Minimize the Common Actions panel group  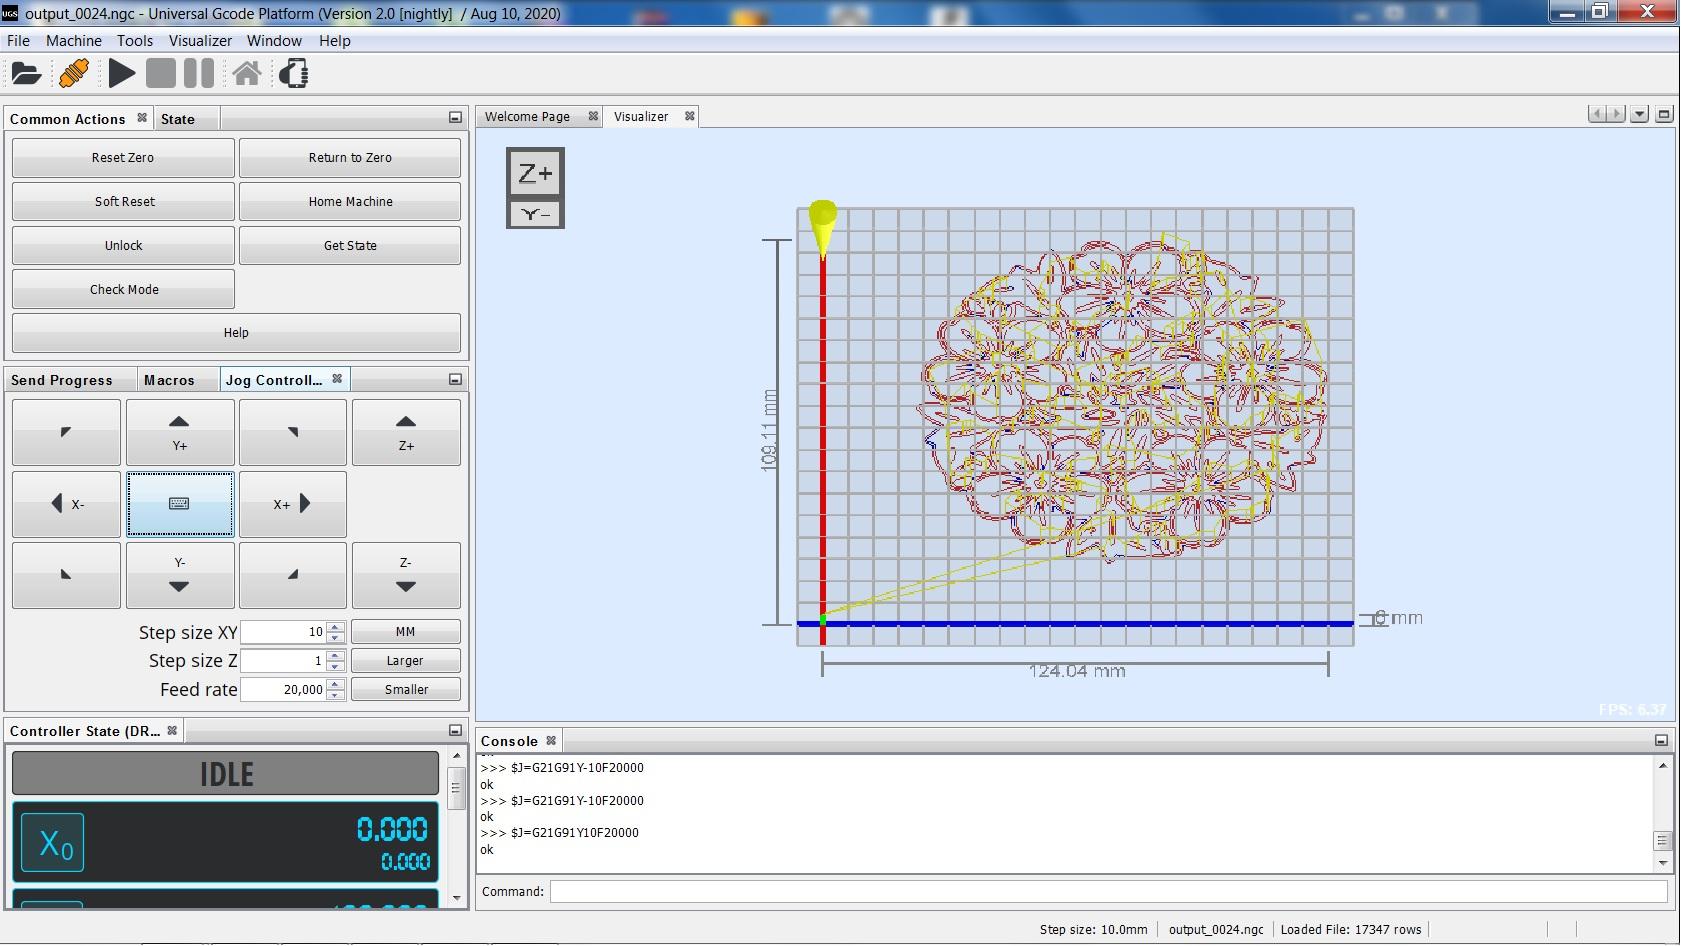(455, 118)
